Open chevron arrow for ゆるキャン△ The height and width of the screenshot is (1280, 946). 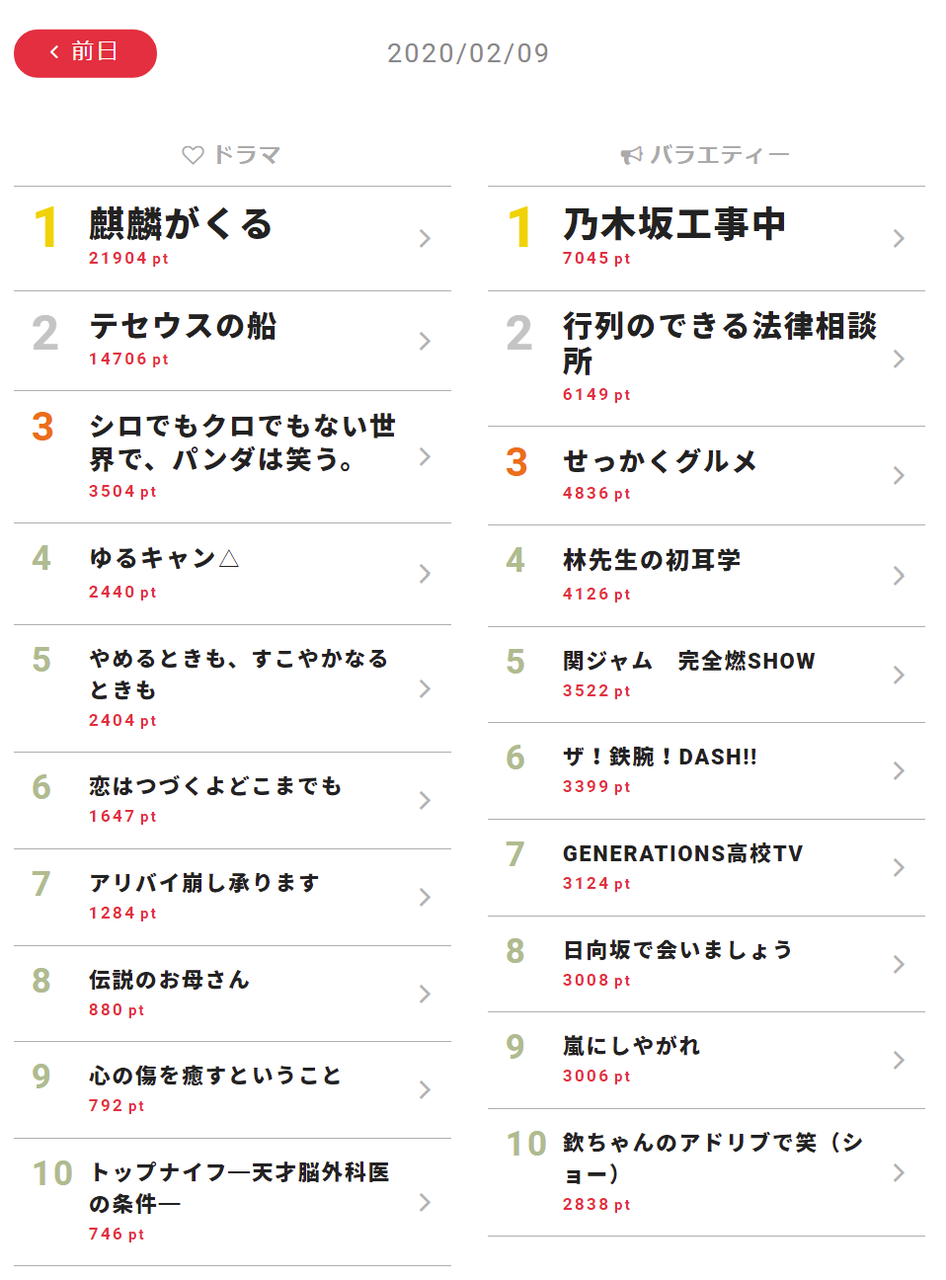pos(425,573)
